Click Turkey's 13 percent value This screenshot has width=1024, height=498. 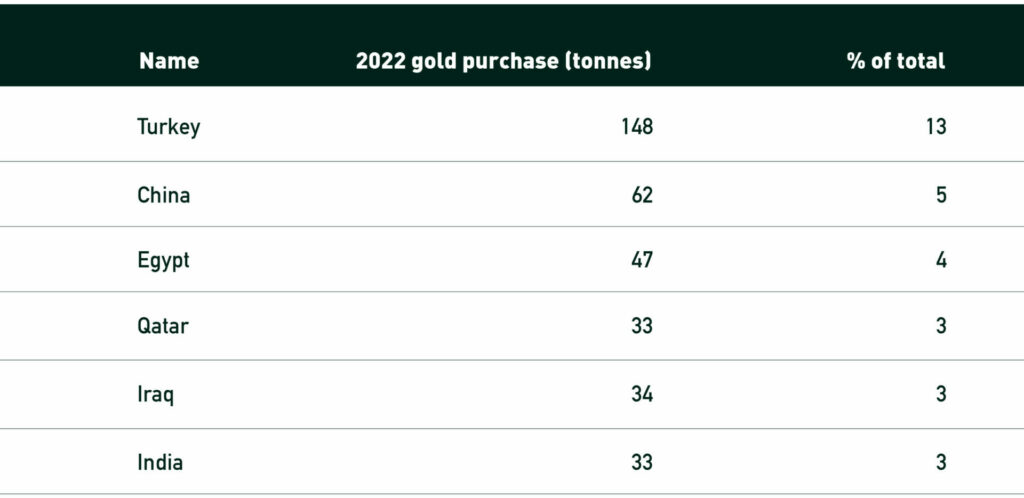(936, 126)
